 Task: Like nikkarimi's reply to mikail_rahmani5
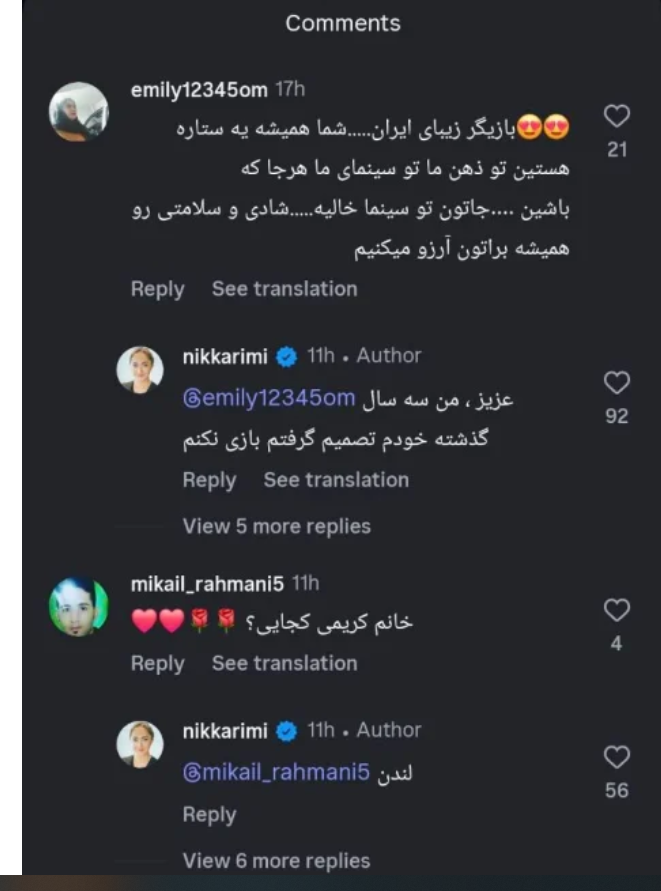[617, 757]
